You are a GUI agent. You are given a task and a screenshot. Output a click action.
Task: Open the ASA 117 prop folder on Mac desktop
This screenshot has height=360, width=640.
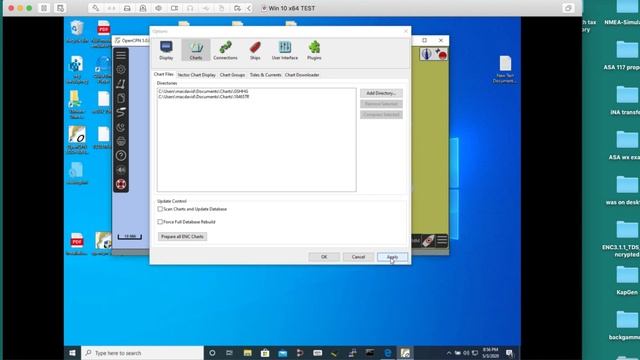[x=623, y=56]
